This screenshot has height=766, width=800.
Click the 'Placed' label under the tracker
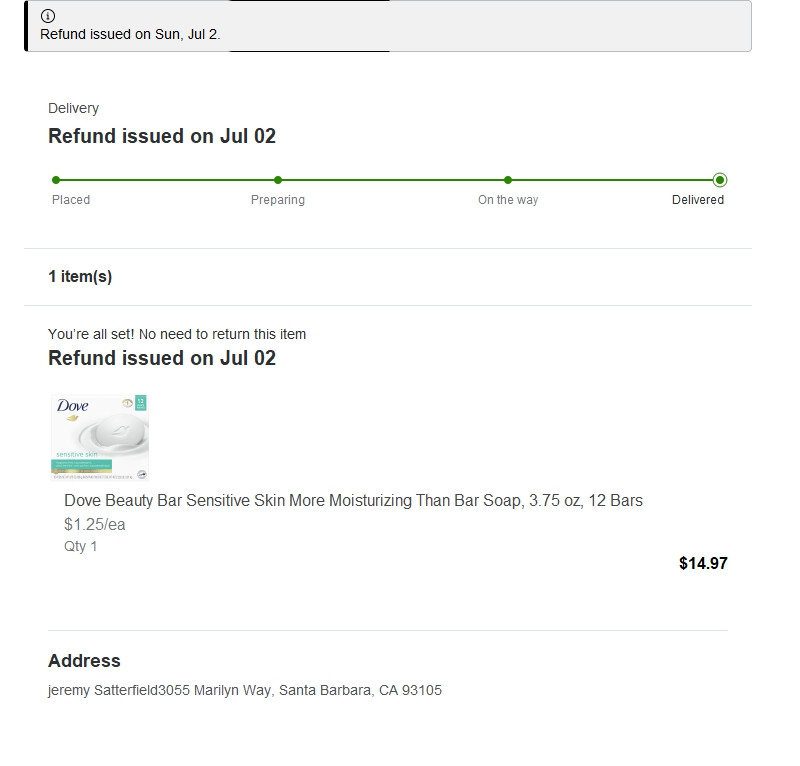point(71,200)
